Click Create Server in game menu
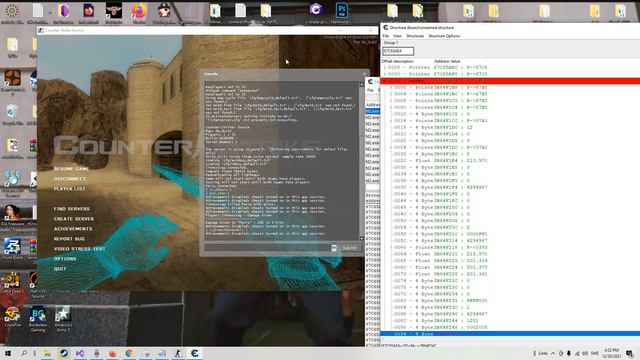This screenshot has width=640, height=360. 73,219
